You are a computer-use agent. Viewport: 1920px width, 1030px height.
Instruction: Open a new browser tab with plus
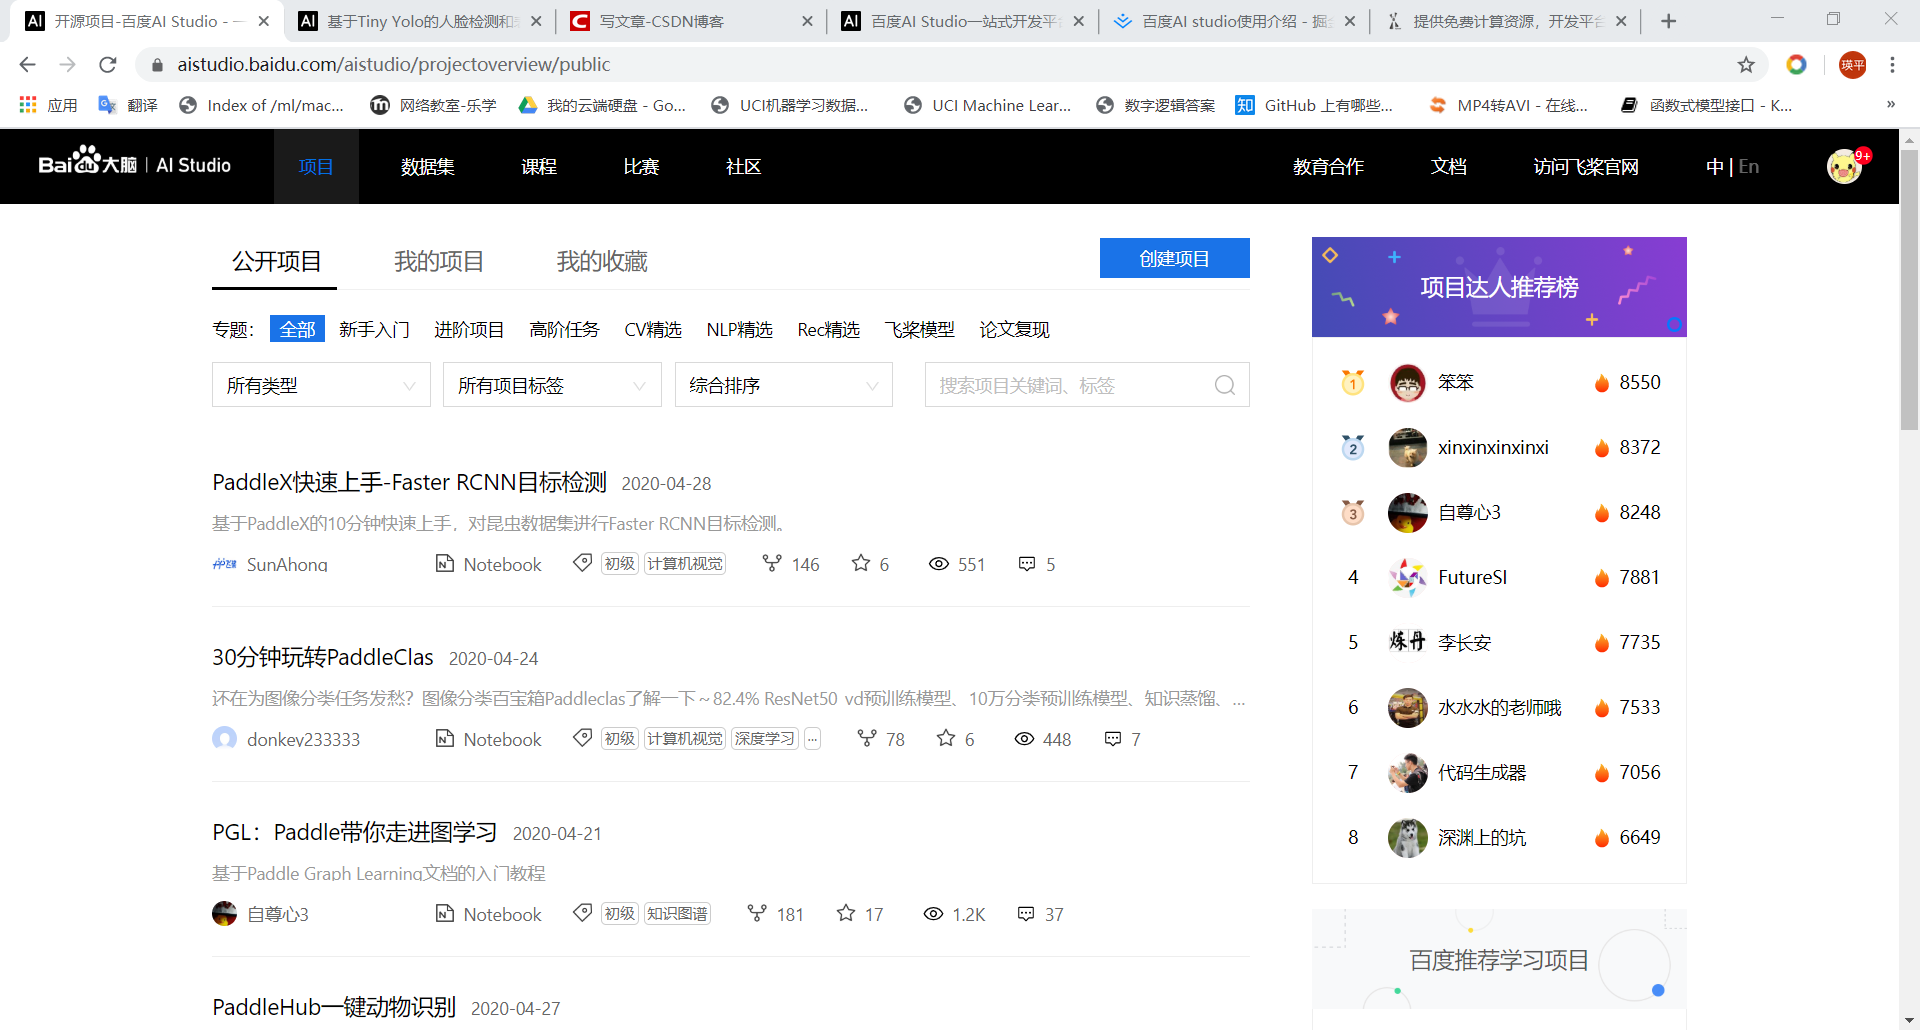tap(1668, 21)
